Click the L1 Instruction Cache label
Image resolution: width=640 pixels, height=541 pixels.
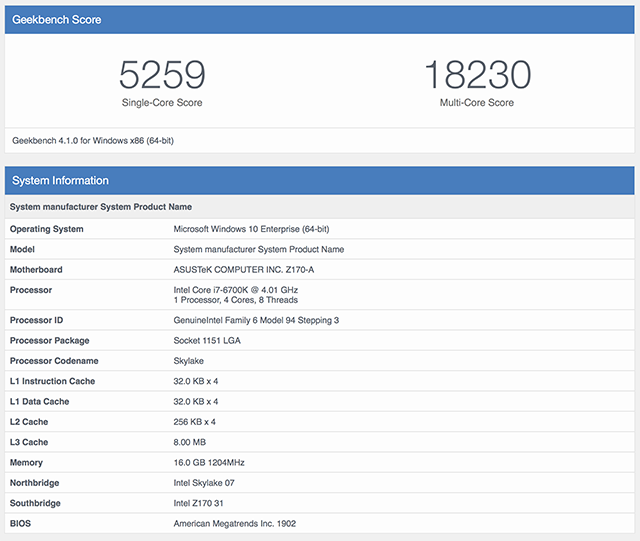pos(52,381)
